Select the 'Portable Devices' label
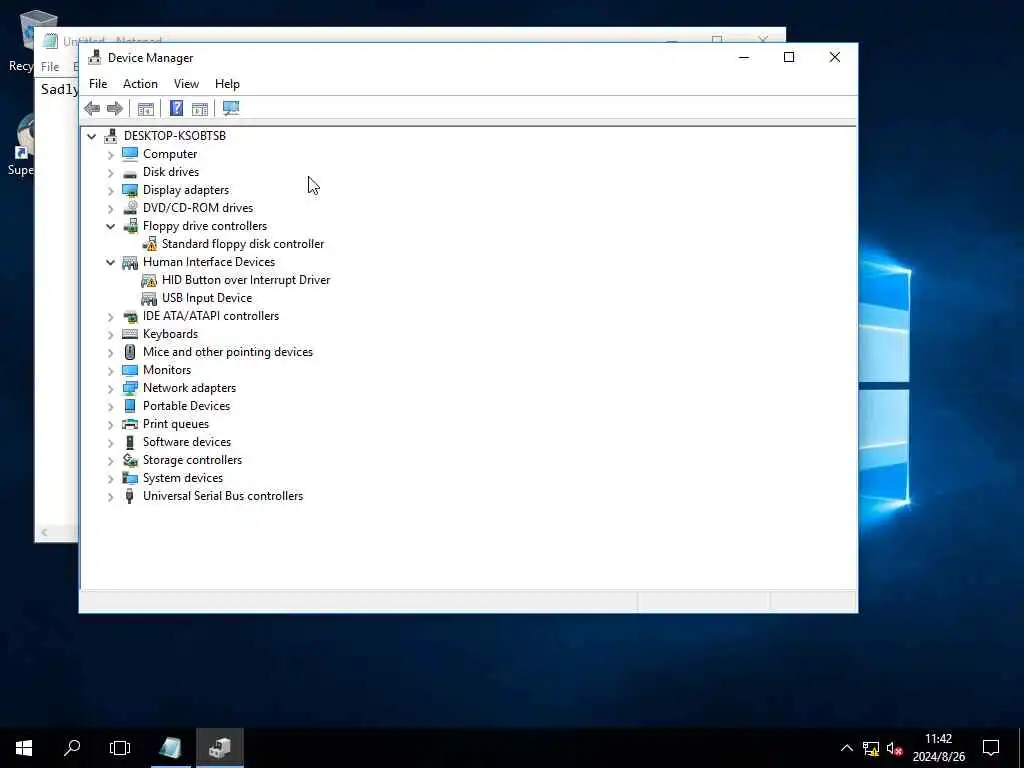This screenshot has width=1024, height=768. point(187,406)
